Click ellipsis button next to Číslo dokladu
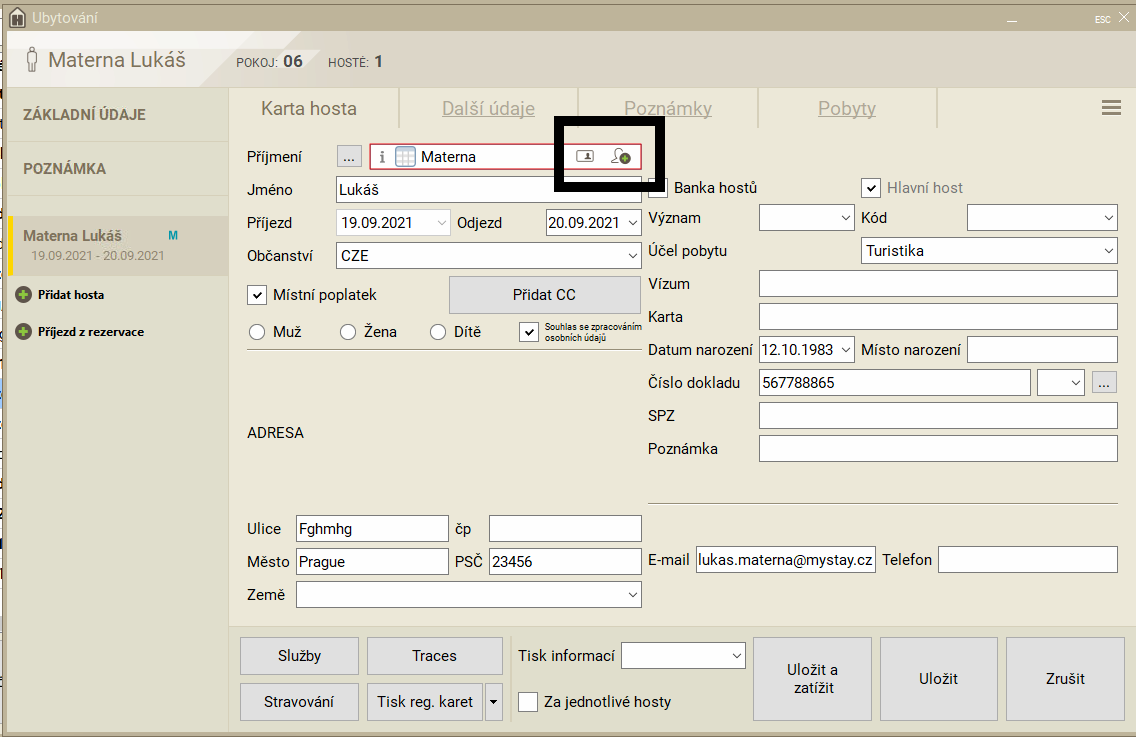 click(x=1104, y=382)
